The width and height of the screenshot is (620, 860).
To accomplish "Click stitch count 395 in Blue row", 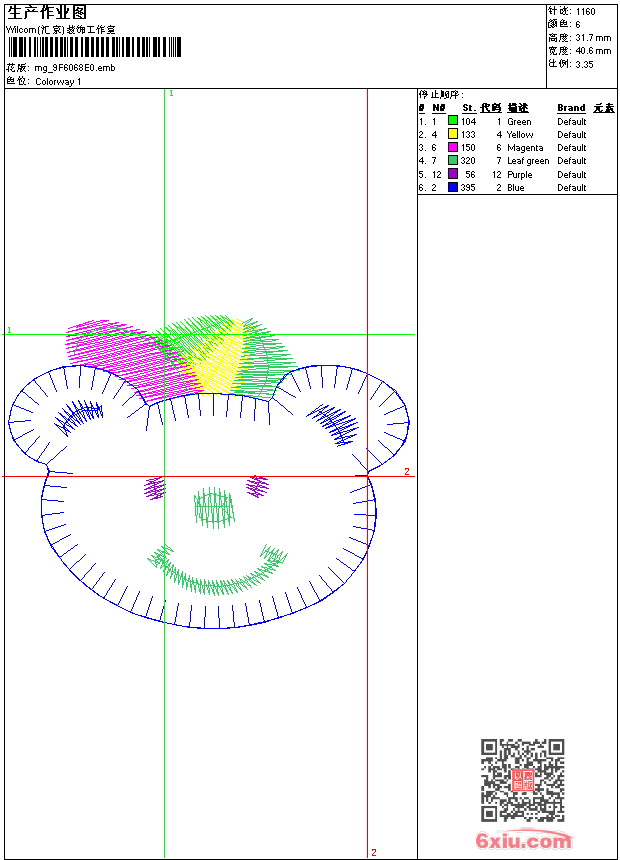I will [468, 188].
